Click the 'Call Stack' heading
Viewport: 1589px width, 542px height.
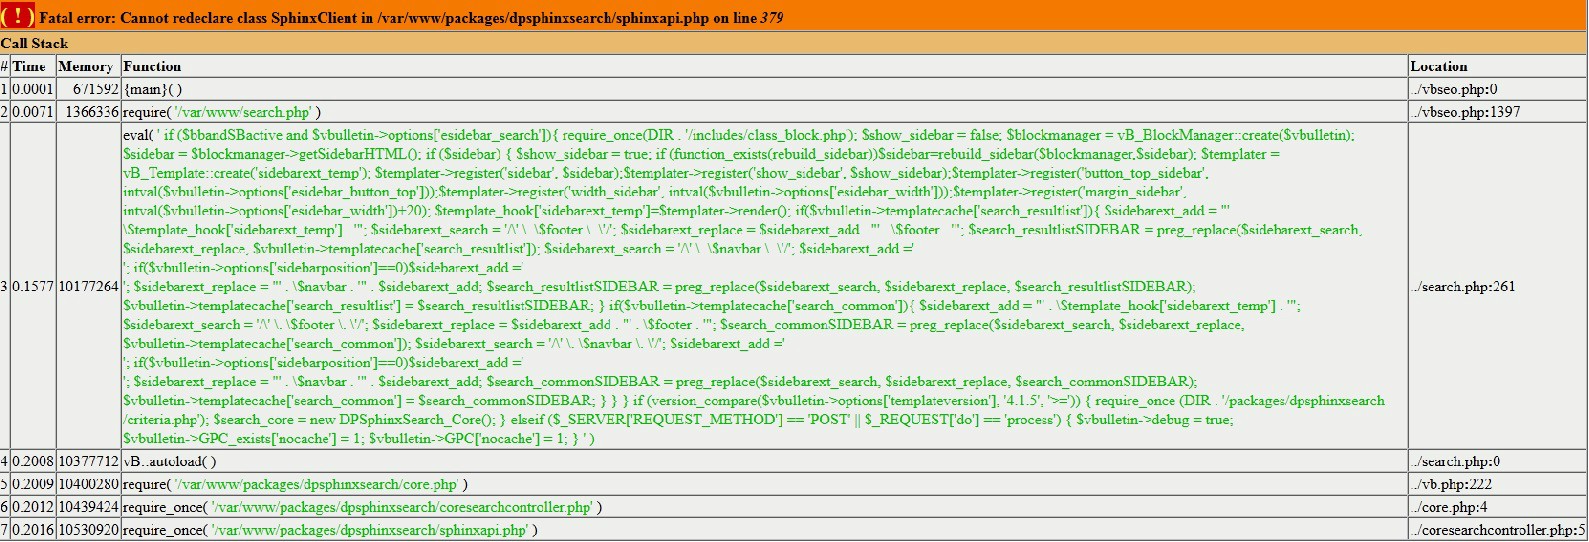[x=34, y=43]
